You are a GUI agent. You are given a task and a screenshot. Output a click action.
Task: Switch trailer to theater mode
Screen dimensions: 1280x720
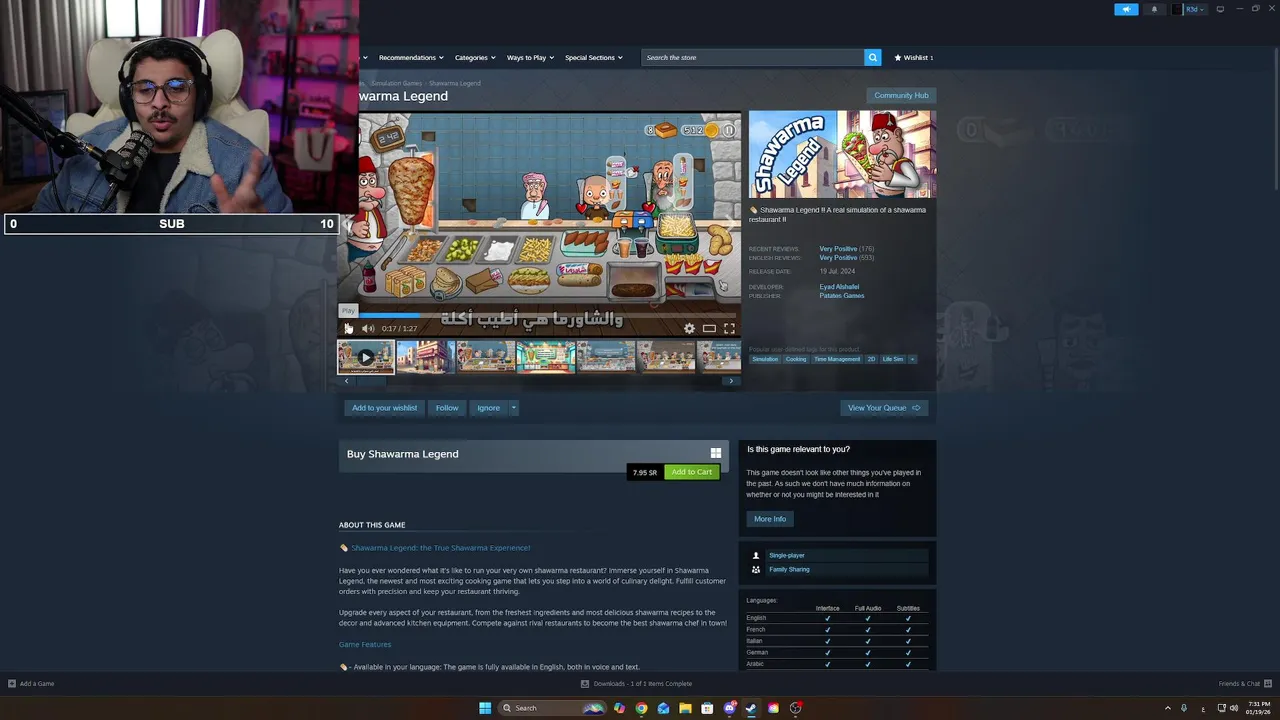[709, 328]
